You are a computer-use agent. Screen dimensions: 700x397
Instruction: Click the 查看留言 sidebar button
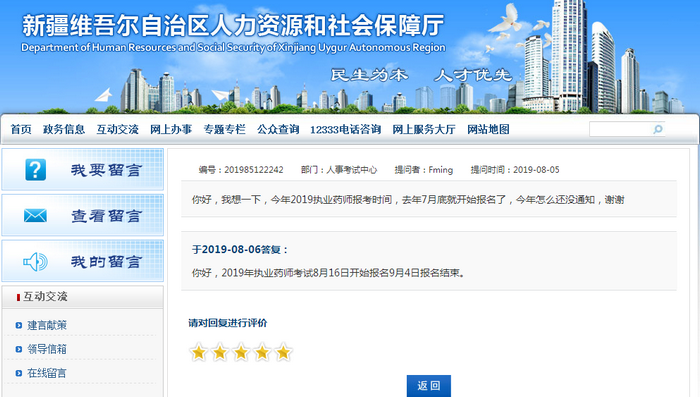[83, 215]
